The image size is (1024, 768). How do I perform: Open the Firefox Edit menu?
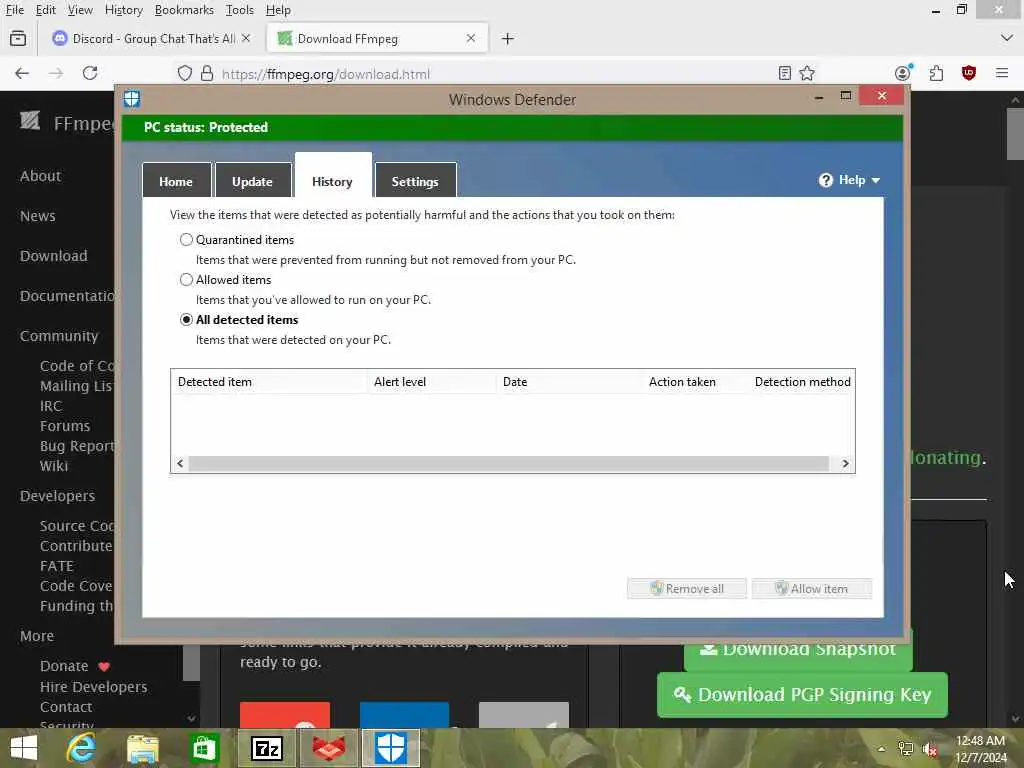pyautogui.click(x=46, y=10)
